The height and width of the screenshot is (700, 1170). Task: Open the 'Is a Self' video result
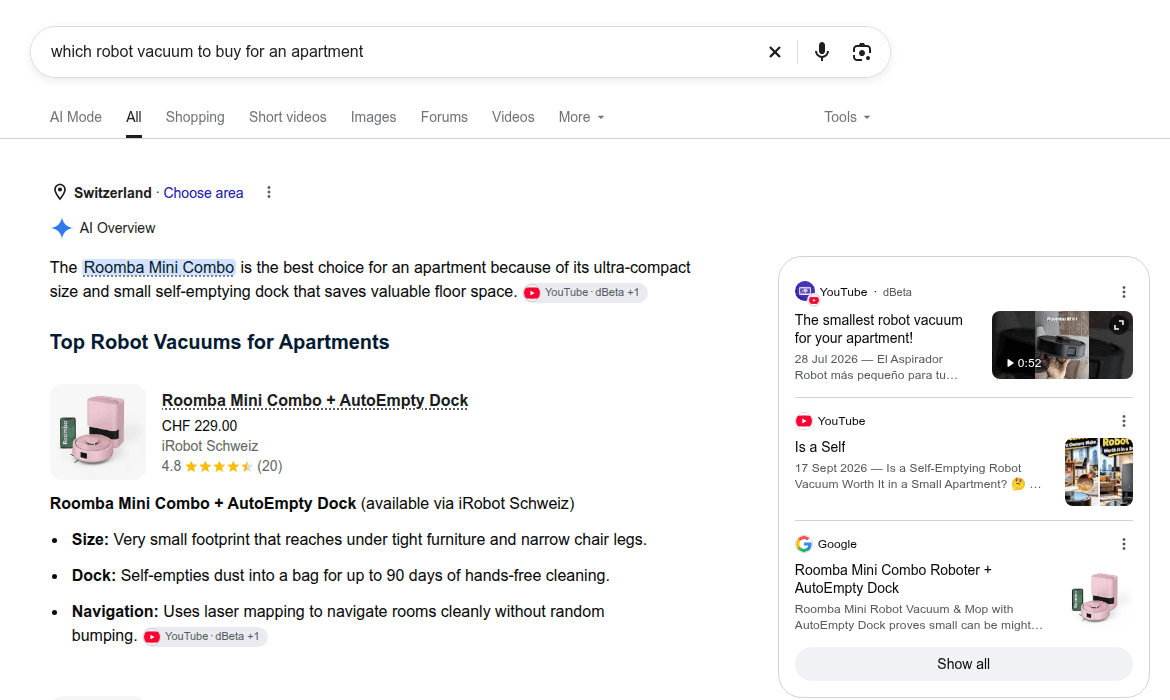pos(820,447)
